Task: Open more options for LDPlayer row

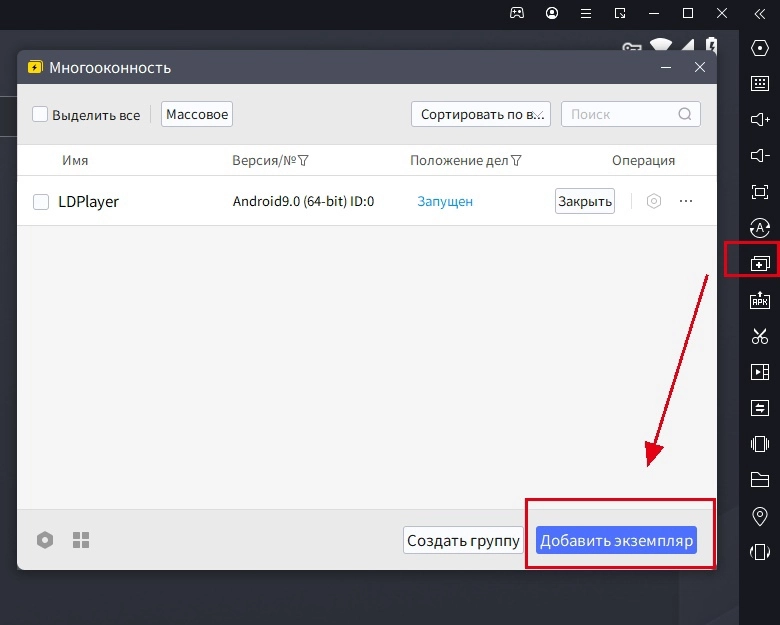Action: 686,201
